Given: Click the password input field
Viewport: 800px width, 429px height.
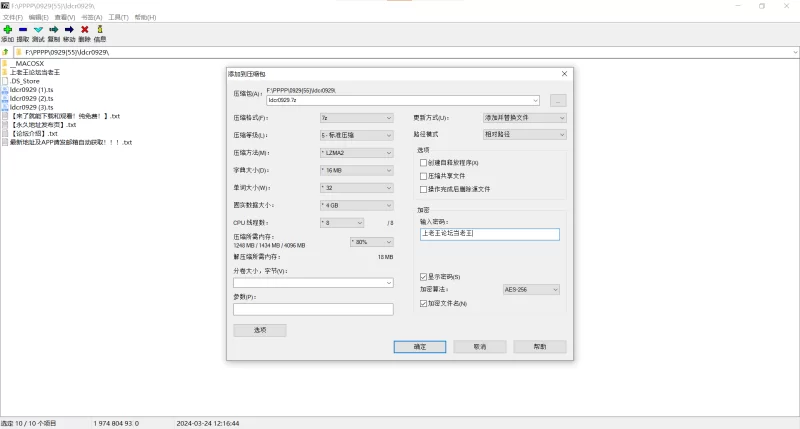Looking at the screenshot, I should pyautogui.click(x=490, y=234).
